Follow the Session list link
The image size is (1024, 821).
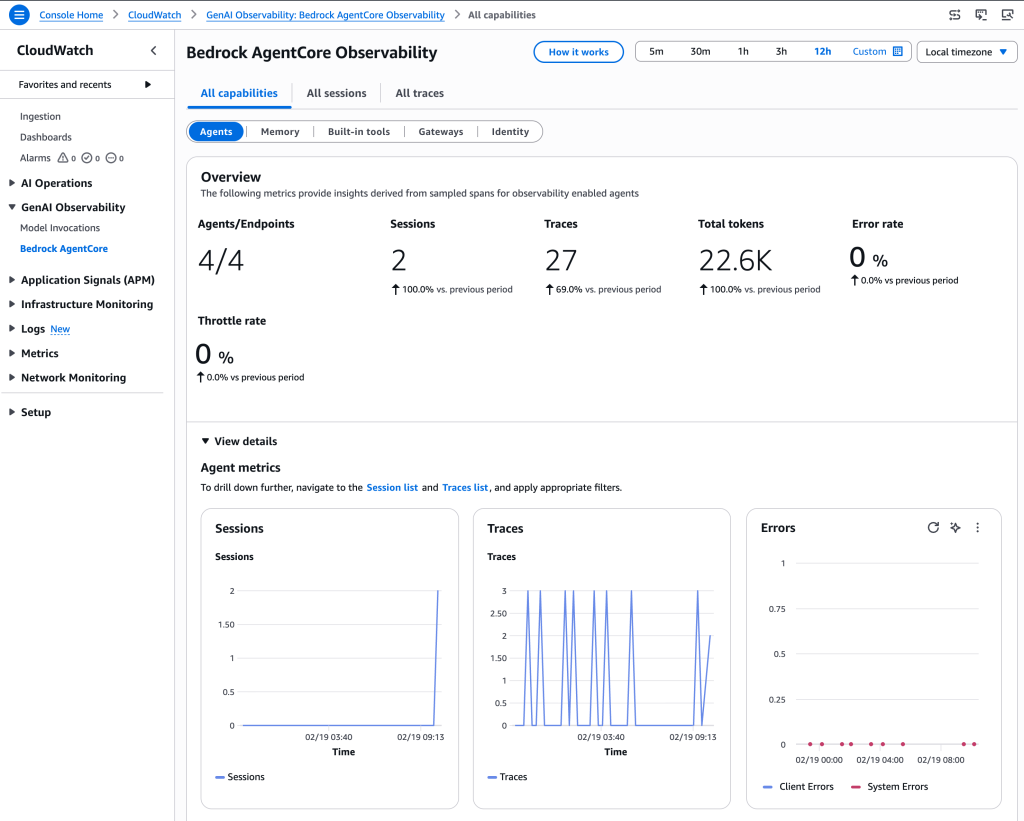(x=392, y=488)
